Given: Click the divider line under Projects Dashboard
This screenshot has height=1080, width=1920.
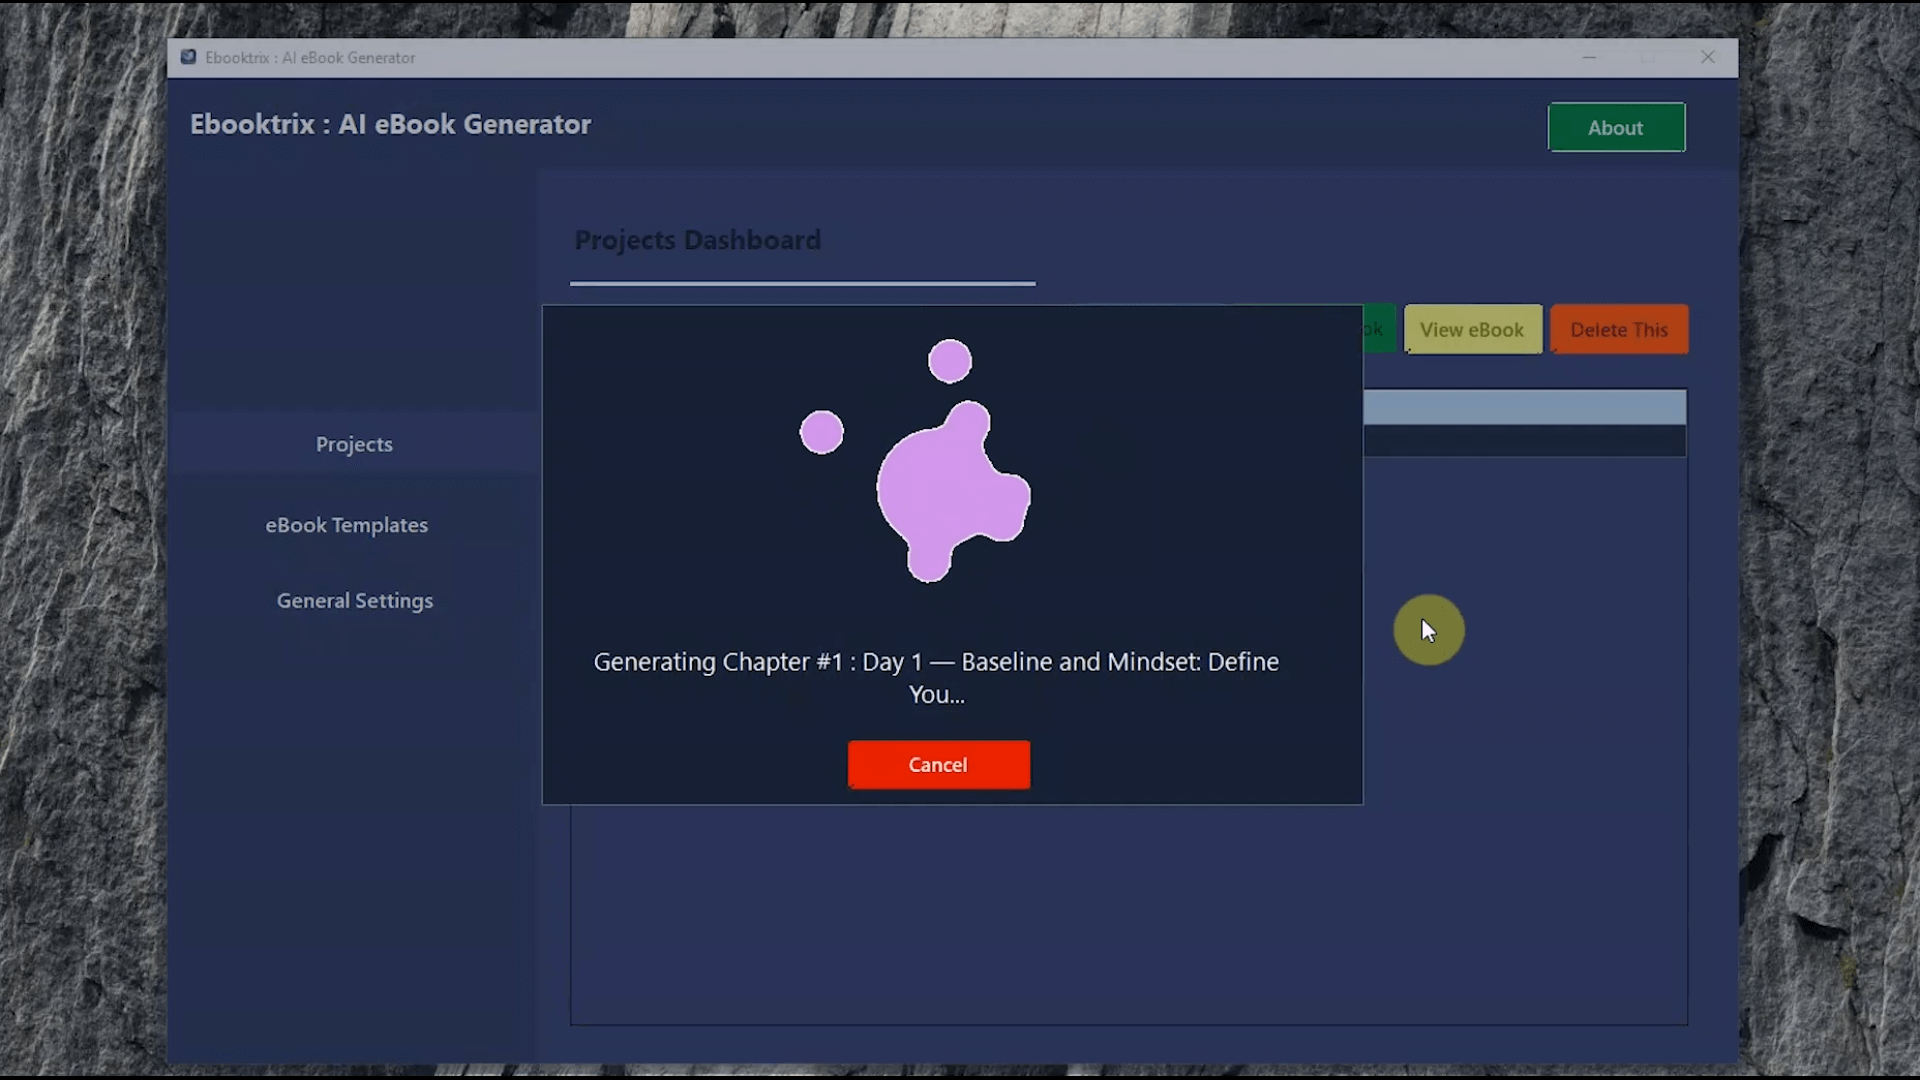Looking at the screenshot, I should pos(802,284).
